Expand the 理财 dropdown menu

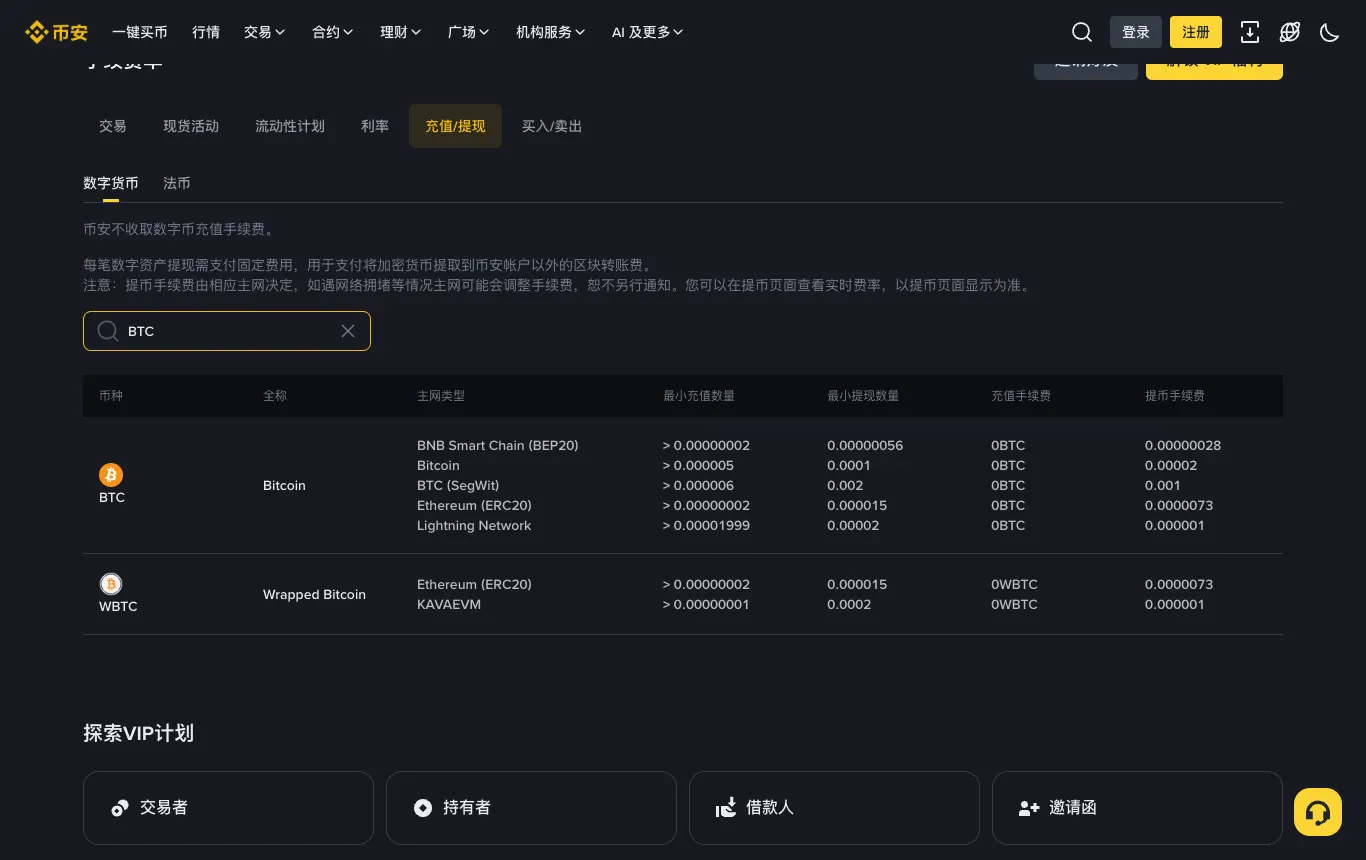tap(401, 32)
